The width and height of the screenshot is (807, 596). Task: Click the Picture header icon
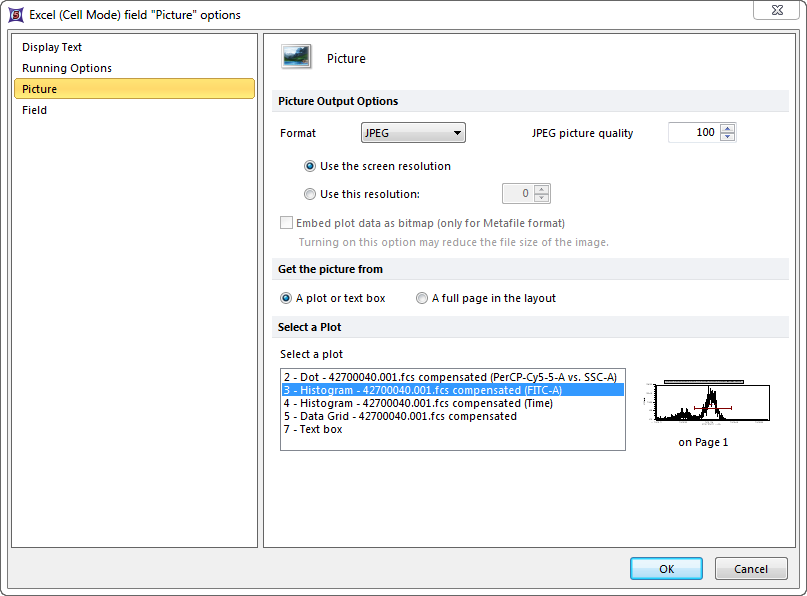click(296, 57)
